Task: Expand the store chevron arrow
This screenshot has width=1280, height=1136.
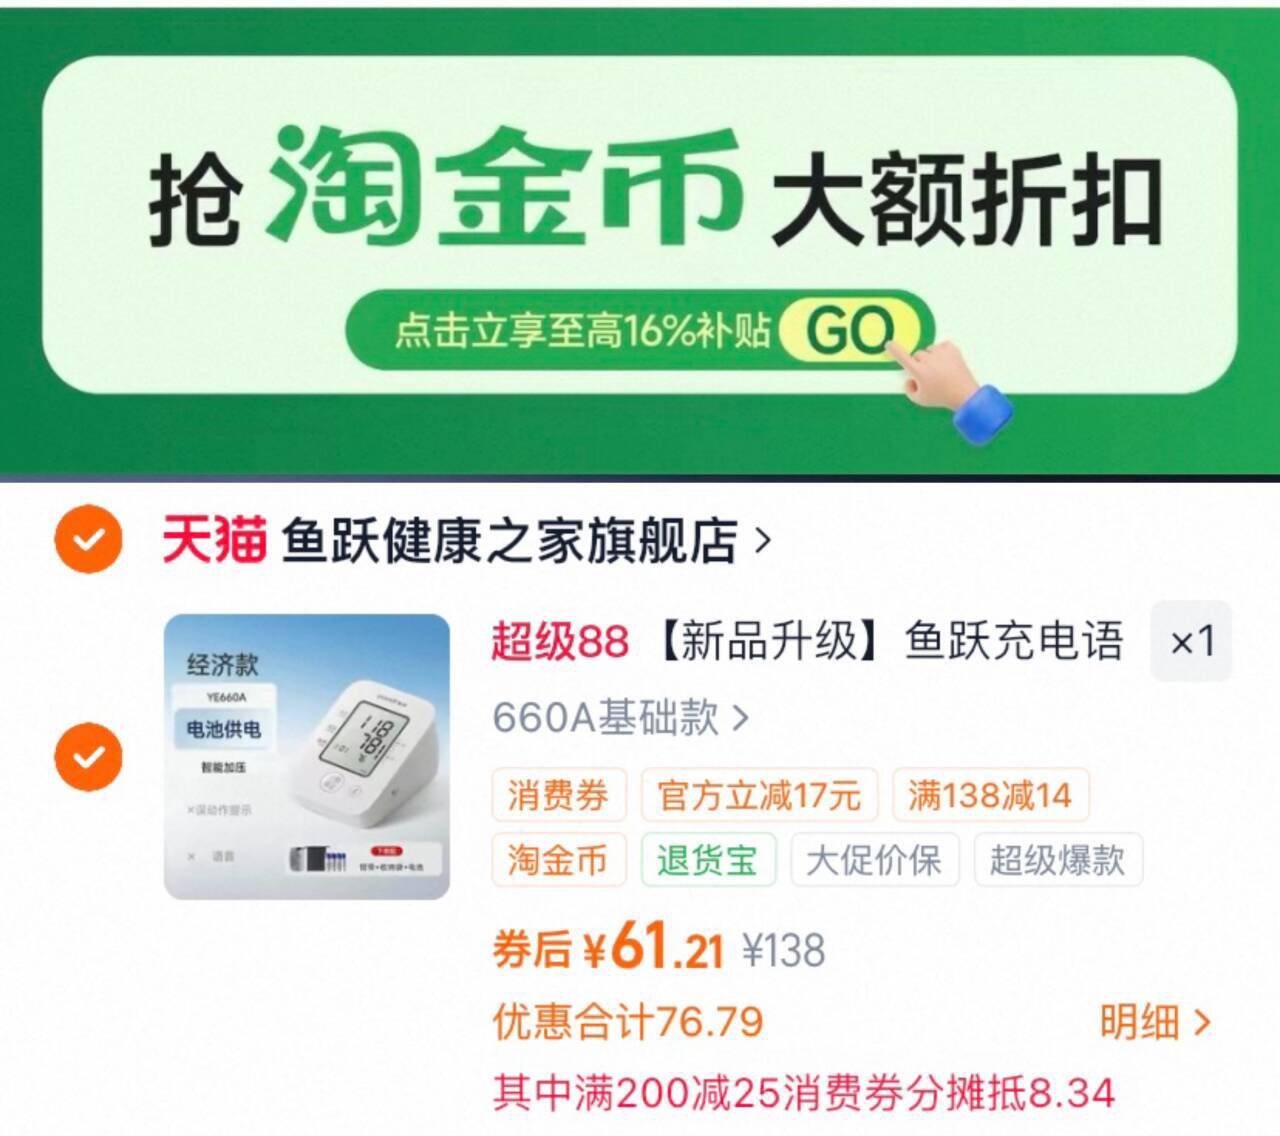Action: [x=763, y=541]
